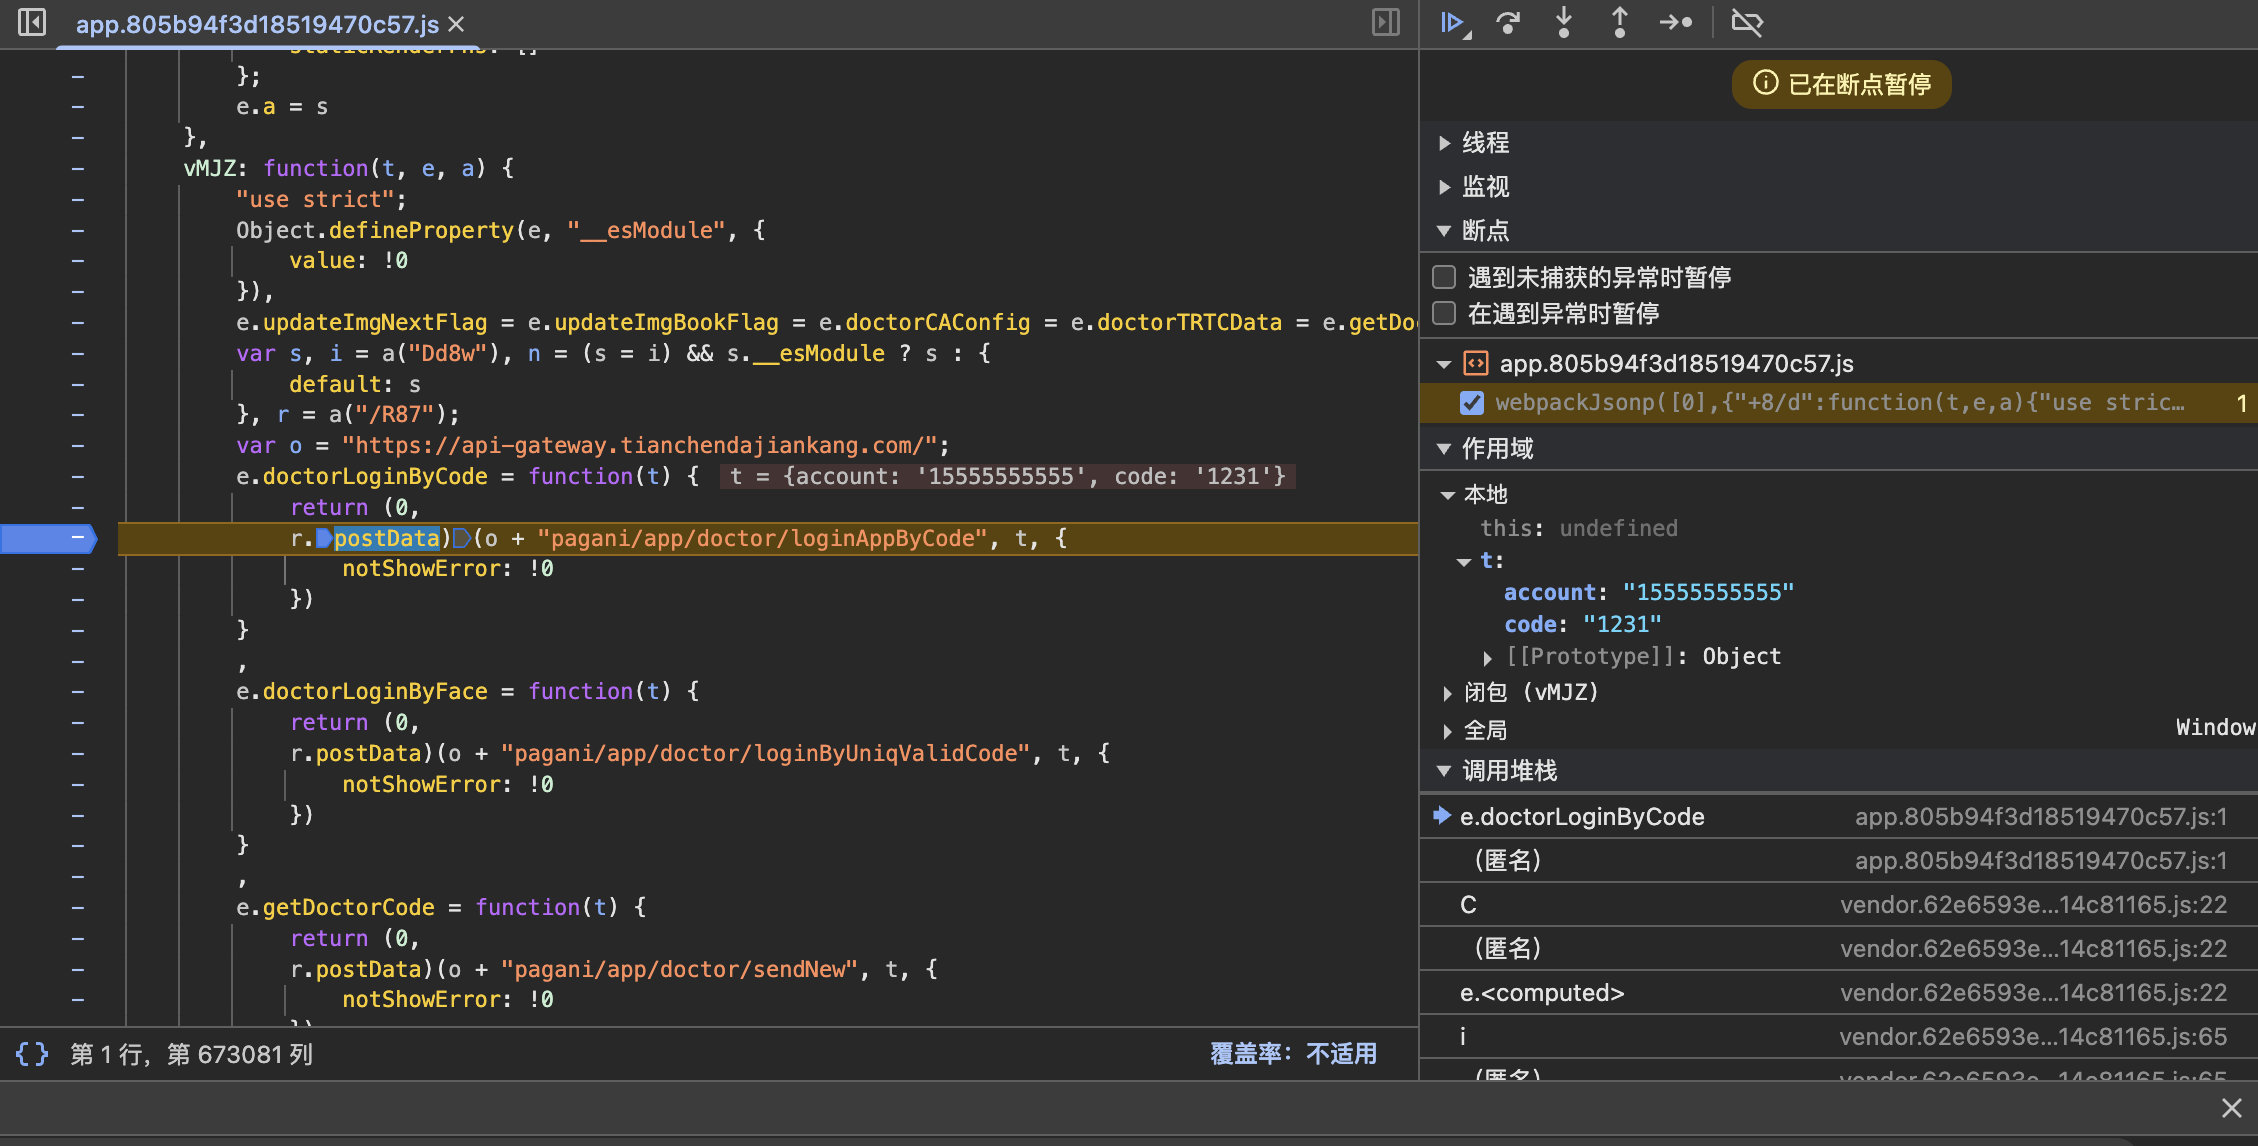
Task: Toggle the file navigator sidebar
Action: click(x=32, y=22)
